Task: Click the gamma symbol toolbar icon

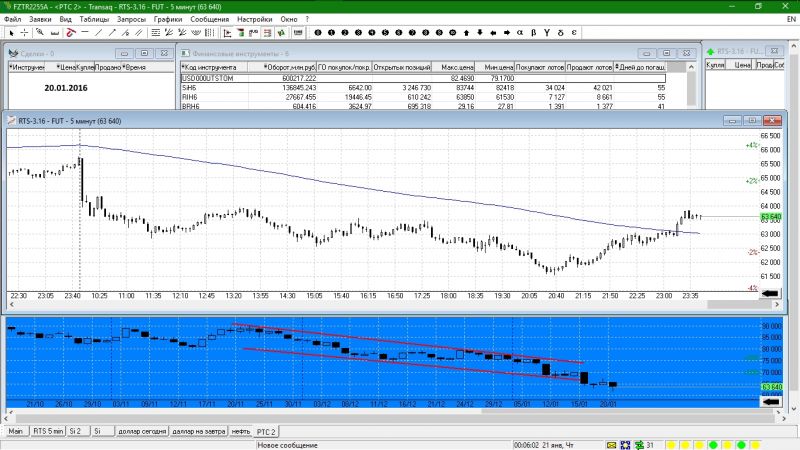Action: tap(547, 33)
